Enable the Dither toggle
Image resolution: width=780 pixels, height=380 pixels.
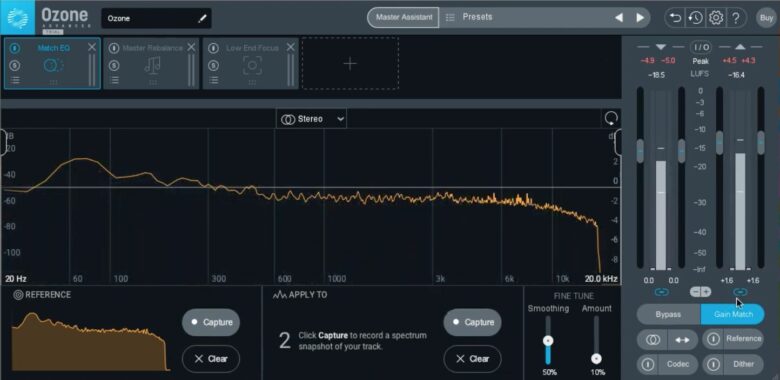coord(713,364)
